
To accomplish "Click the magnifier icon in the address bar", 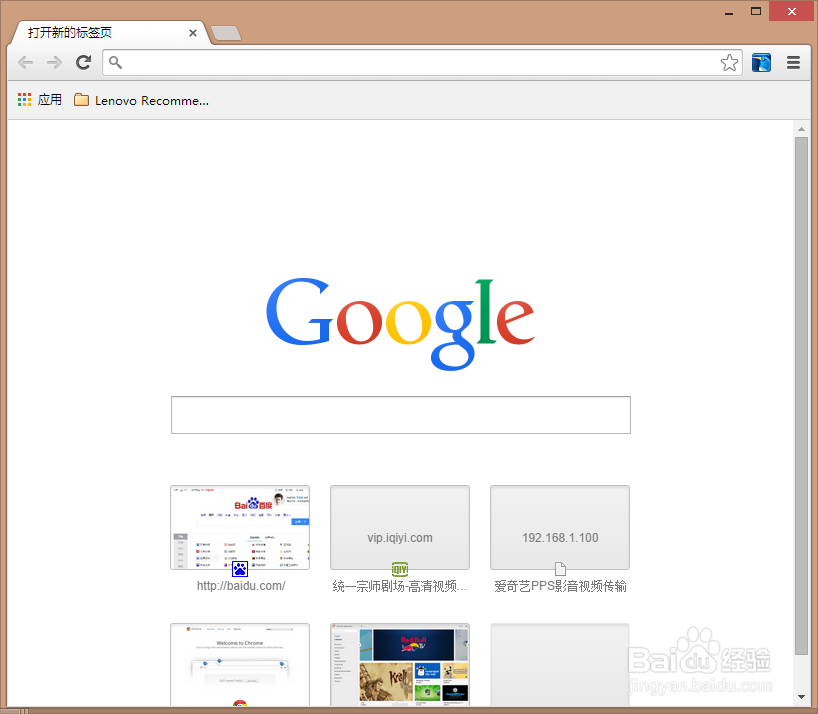I will click(115, 63).
